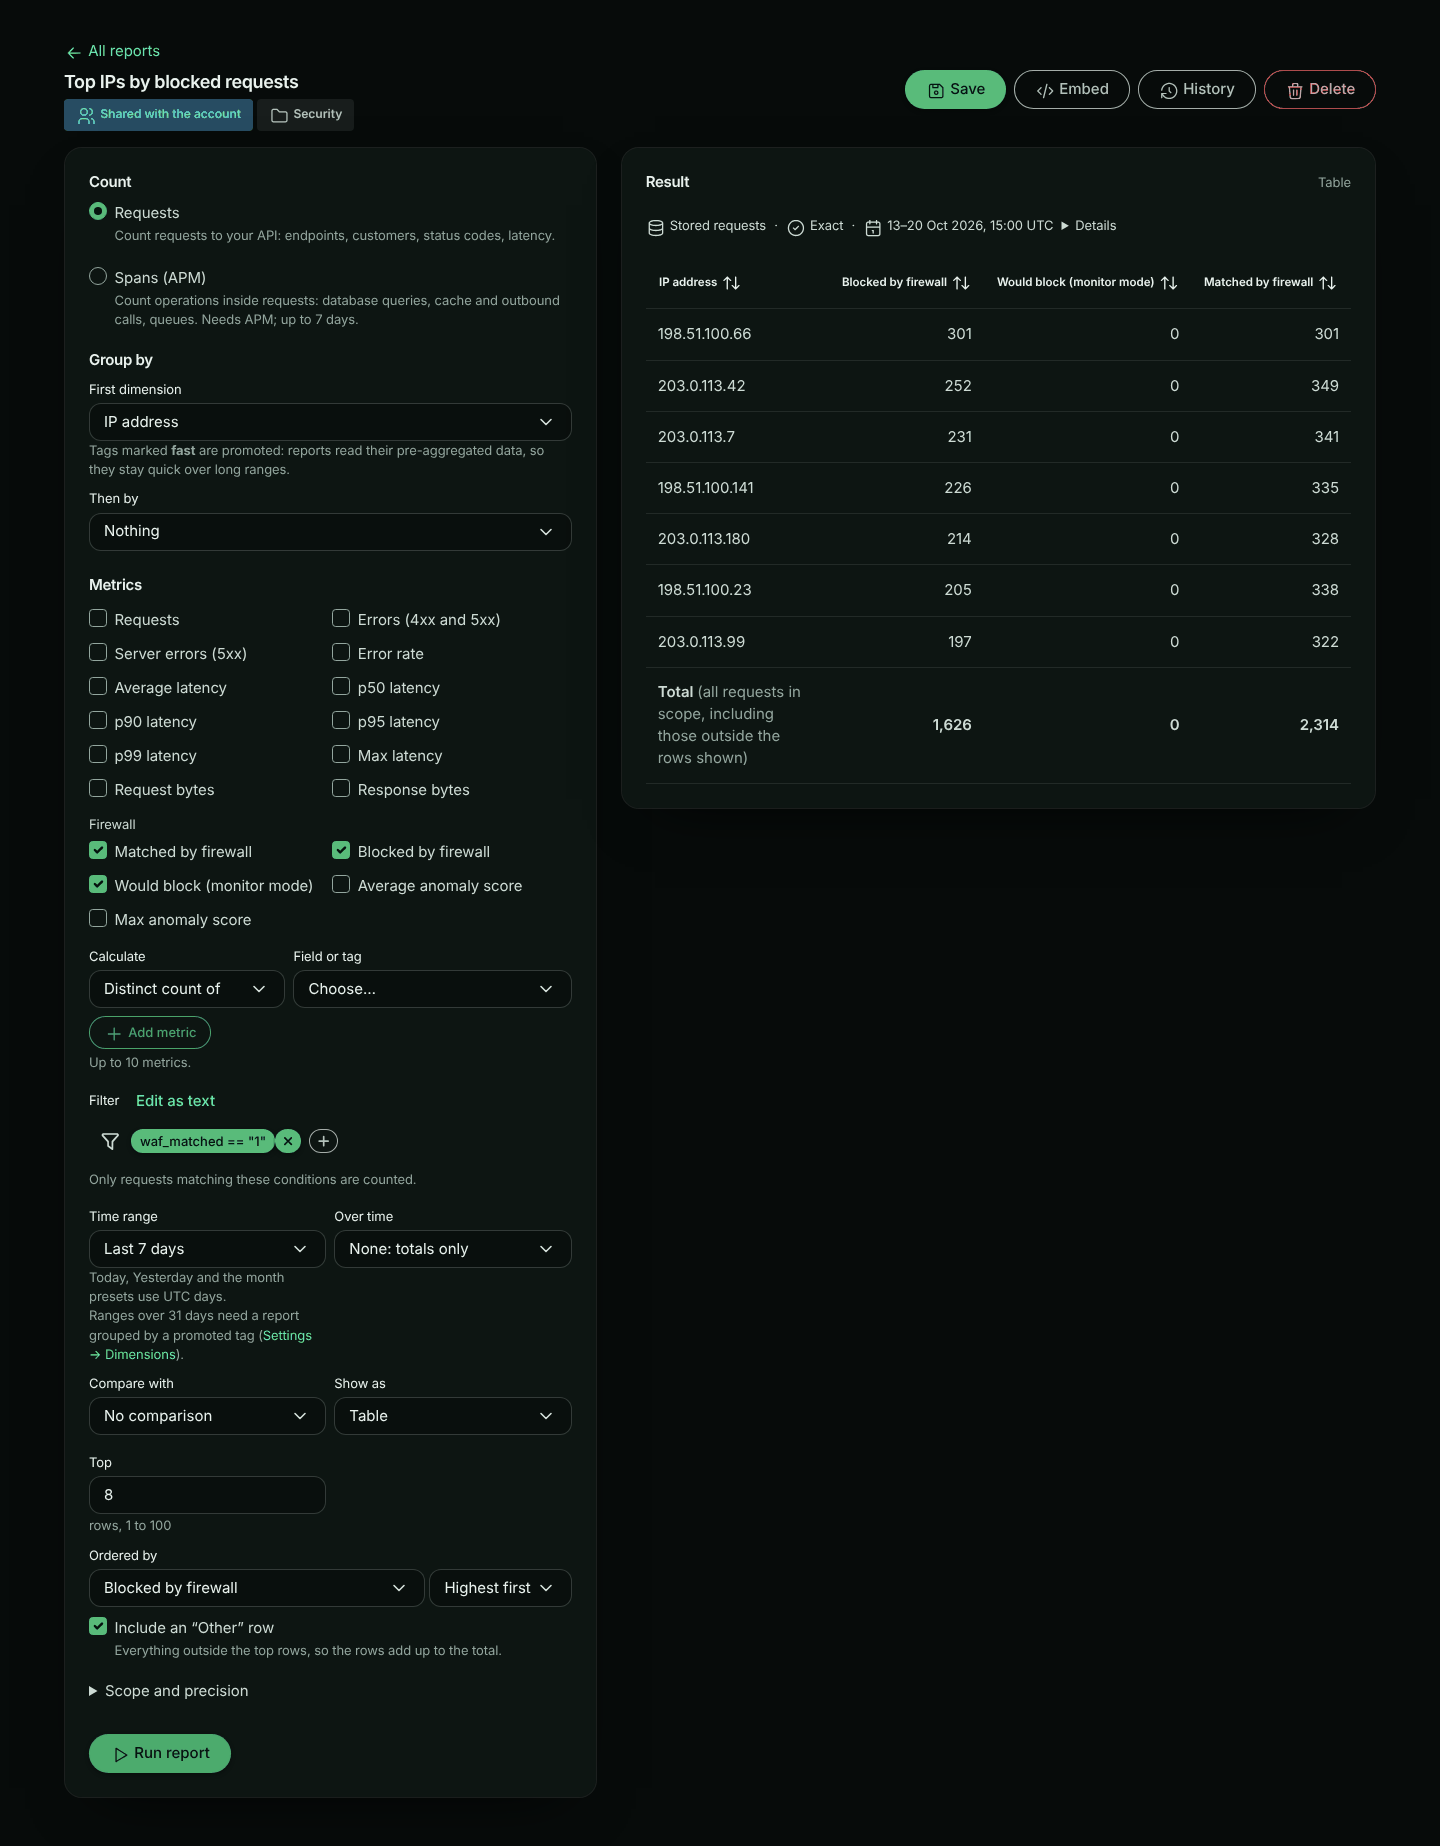
Task: Expand the Scope and precision section
Action: [168, 1691]
